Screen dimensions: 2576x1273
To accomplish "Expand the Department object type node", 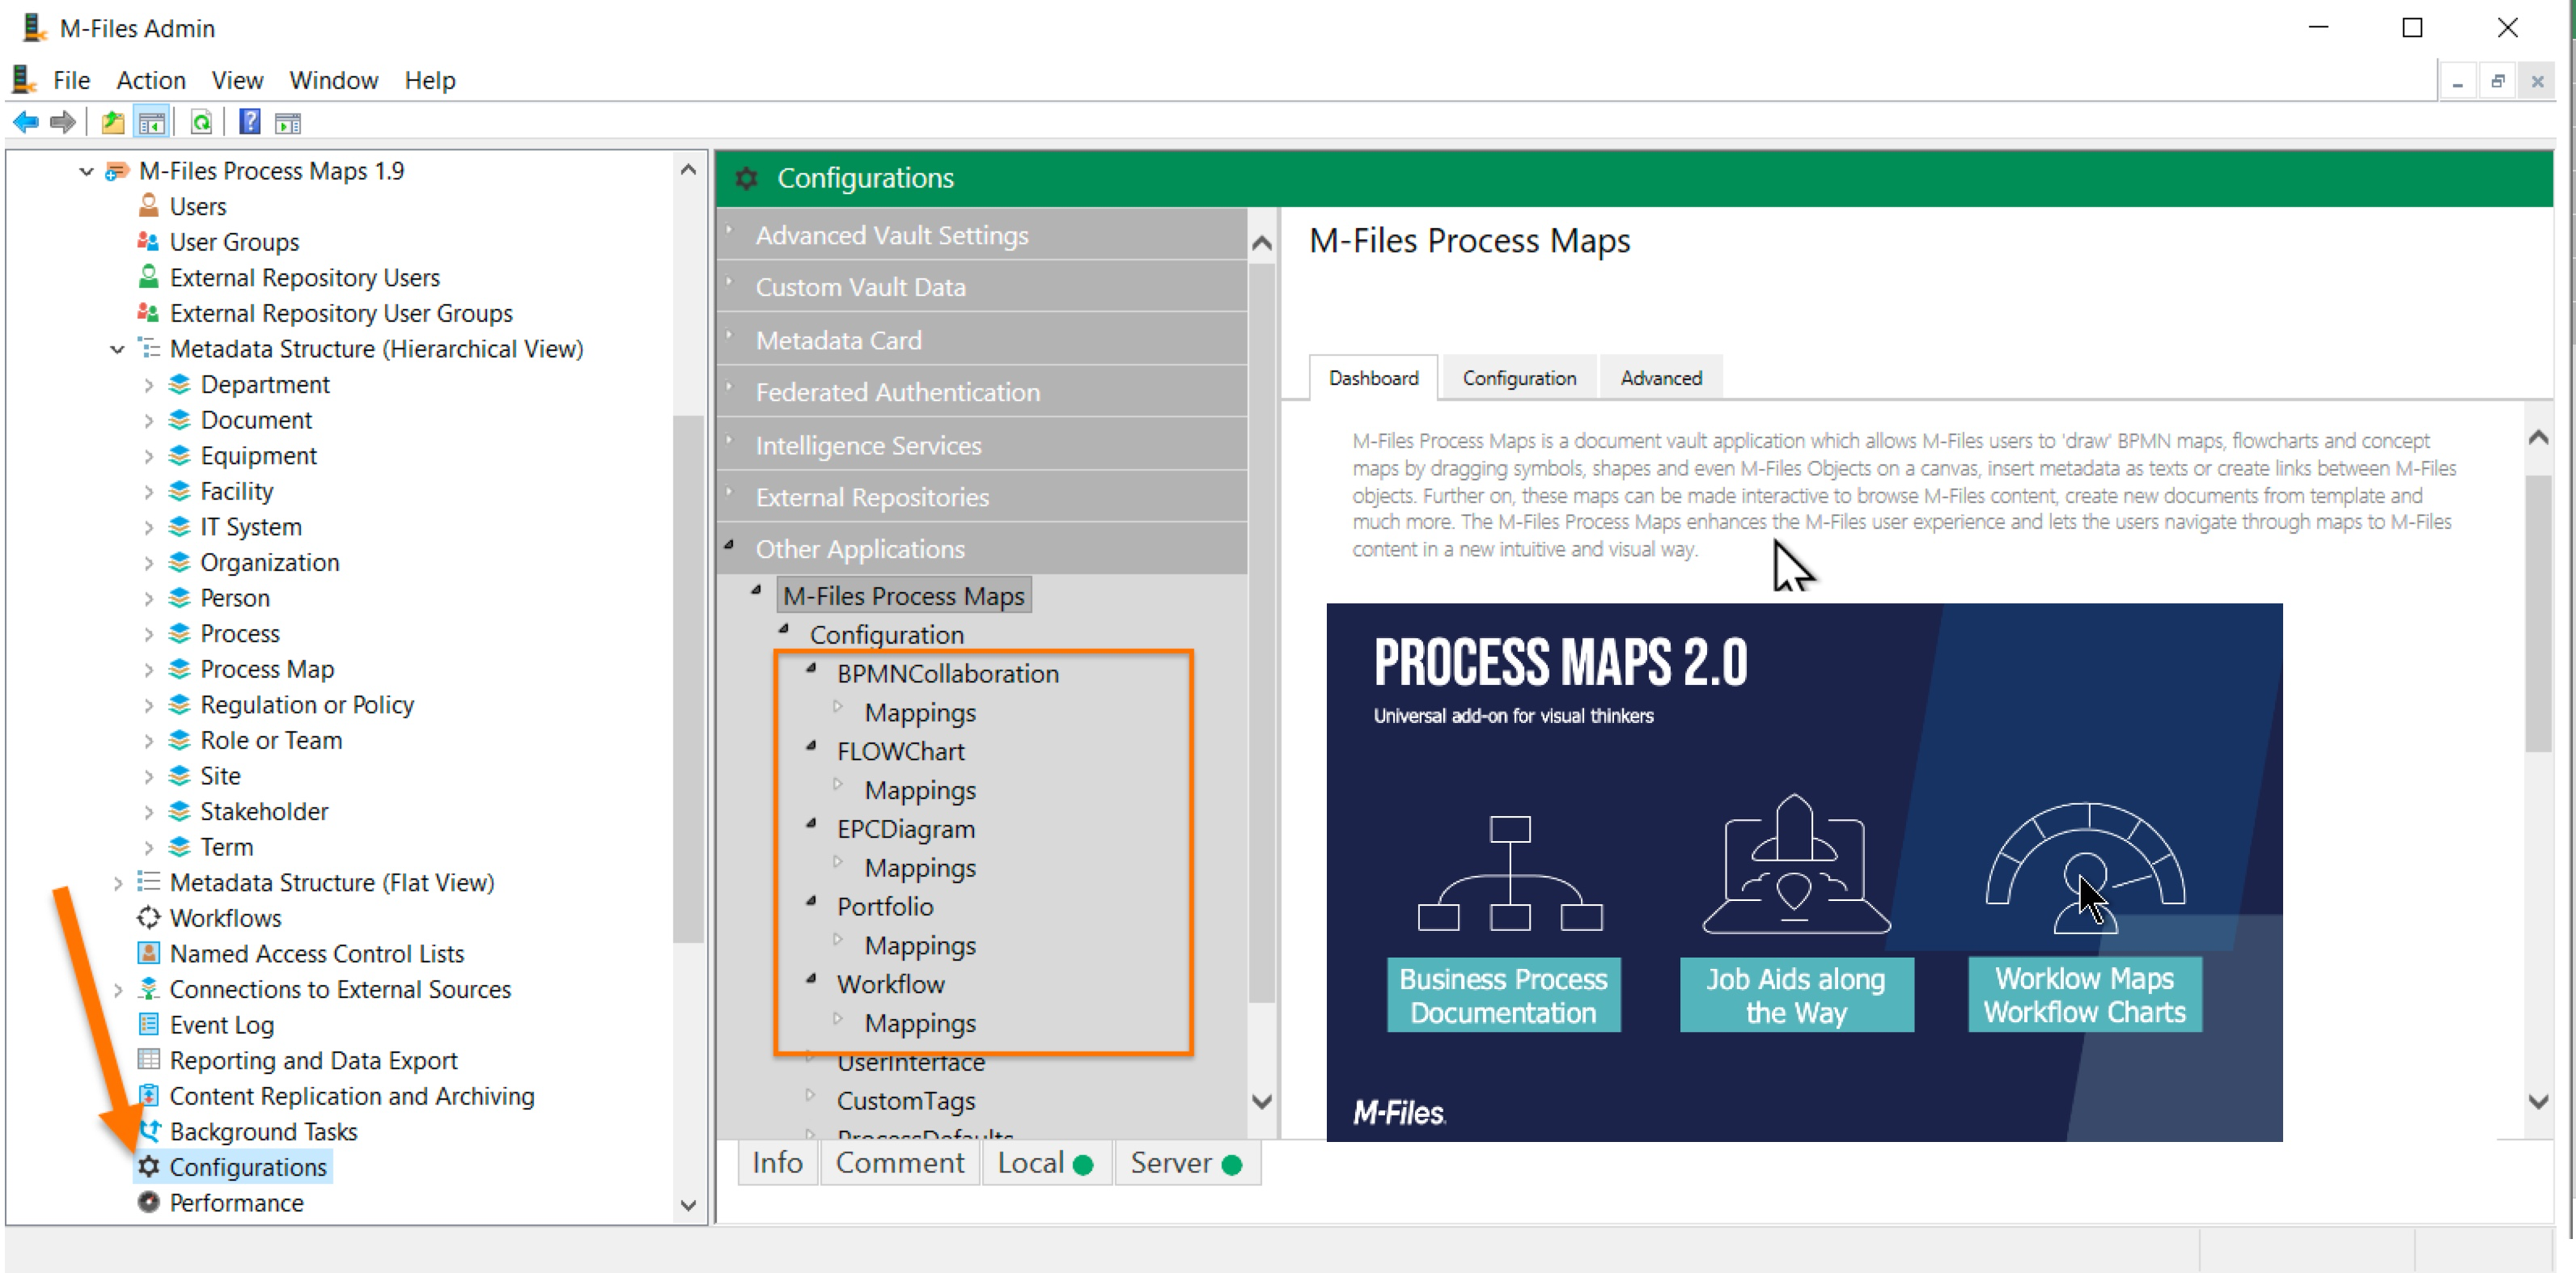I will coord(148,385).
